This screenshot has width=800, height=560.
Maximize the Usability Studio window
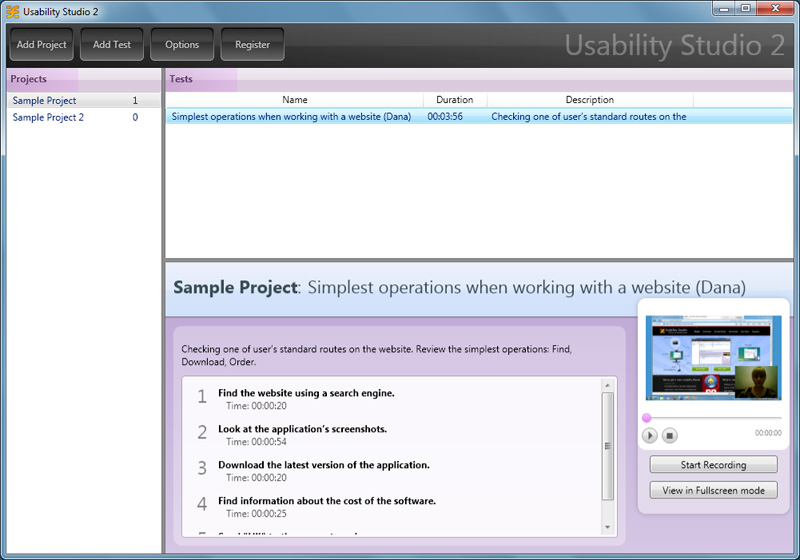pos(745,8)
